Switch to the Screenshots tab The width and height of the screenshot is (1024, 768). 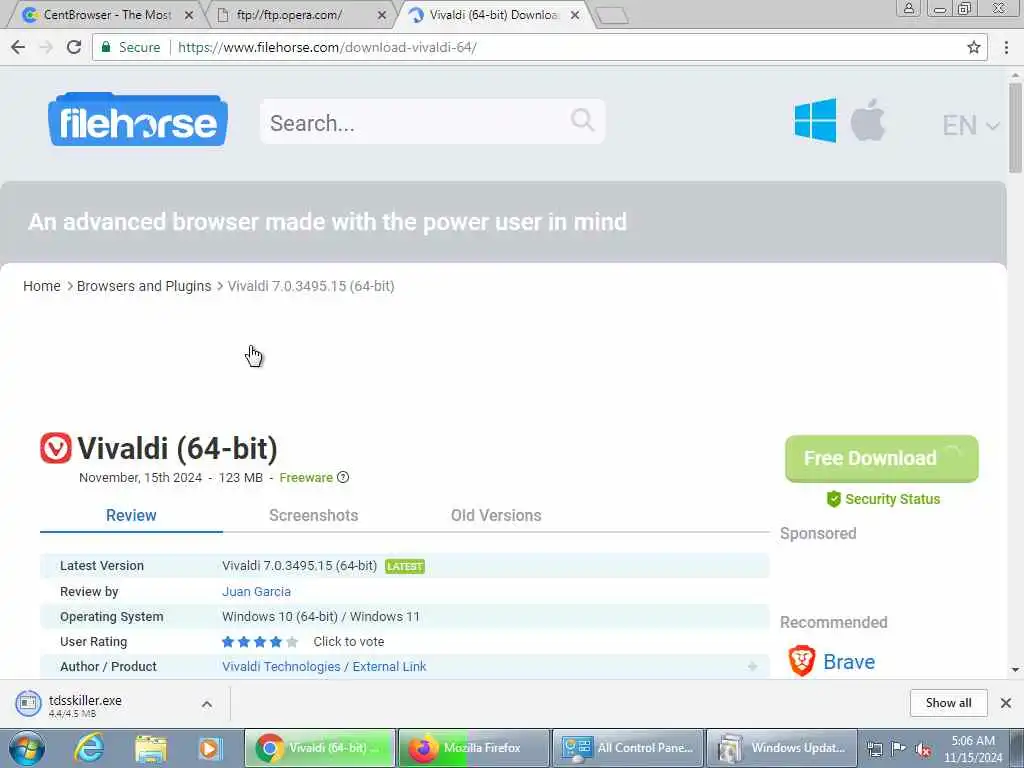313,515
